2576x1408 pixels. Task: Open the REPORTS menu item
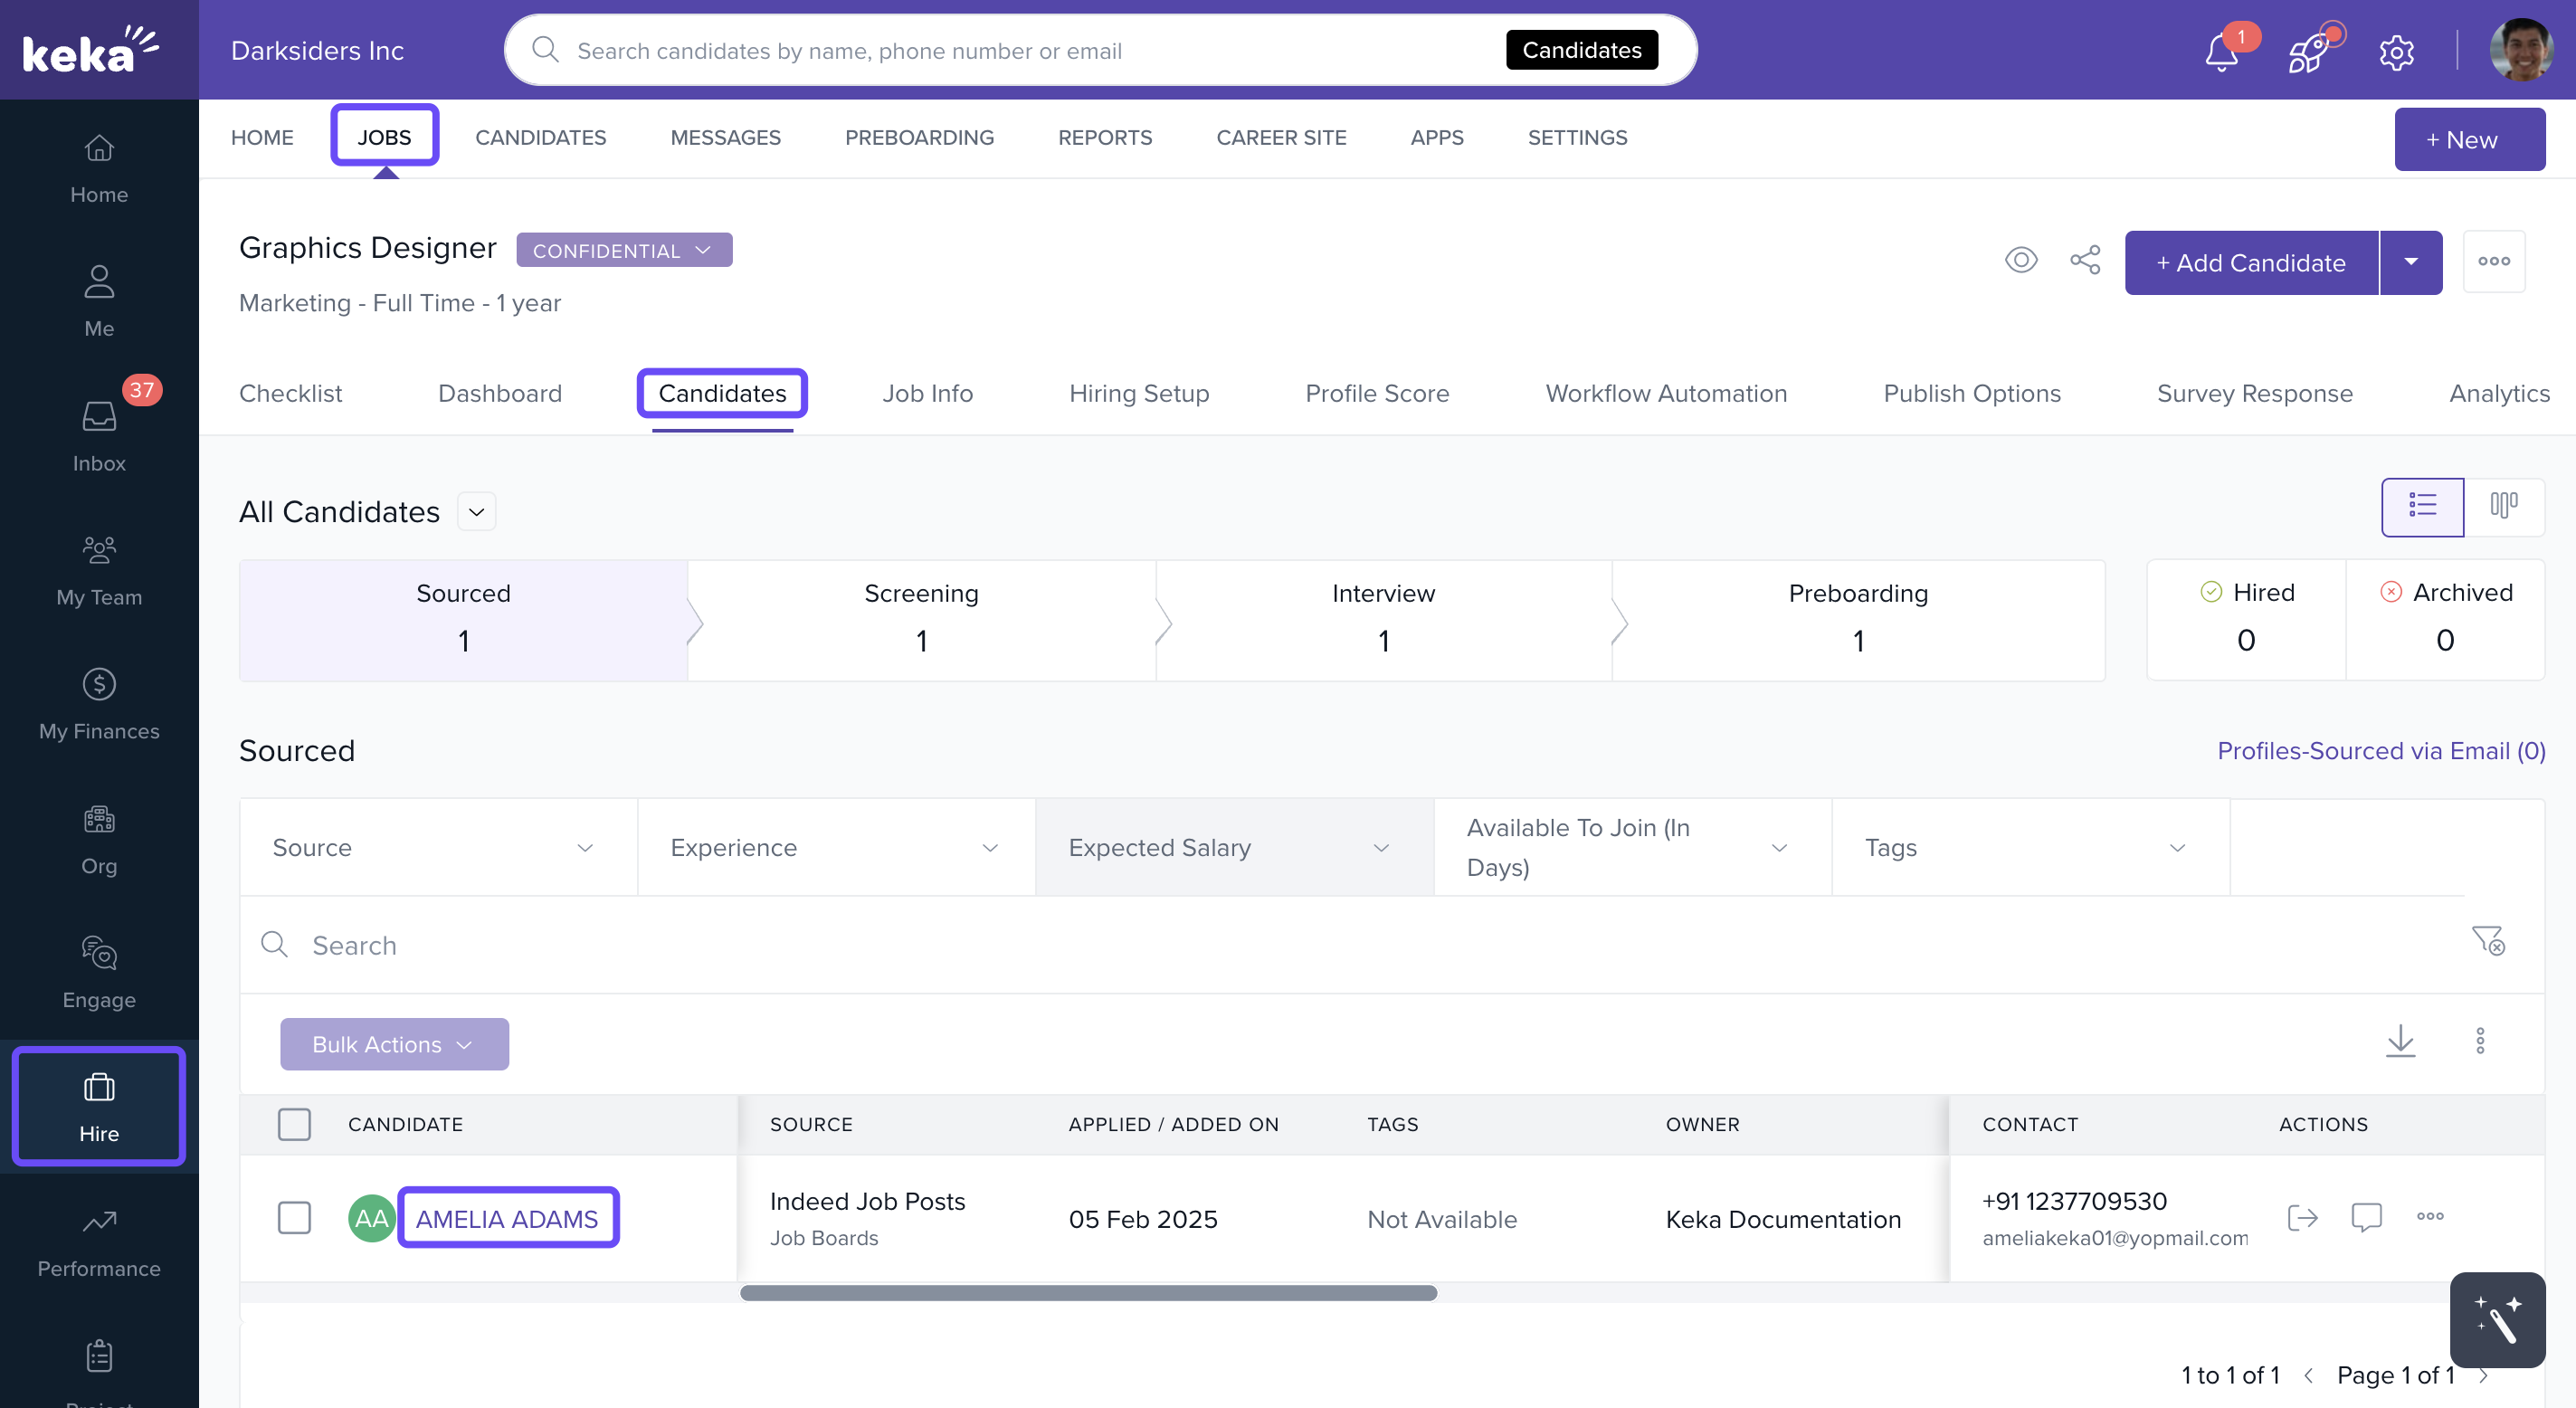(x=1104, y=138)
